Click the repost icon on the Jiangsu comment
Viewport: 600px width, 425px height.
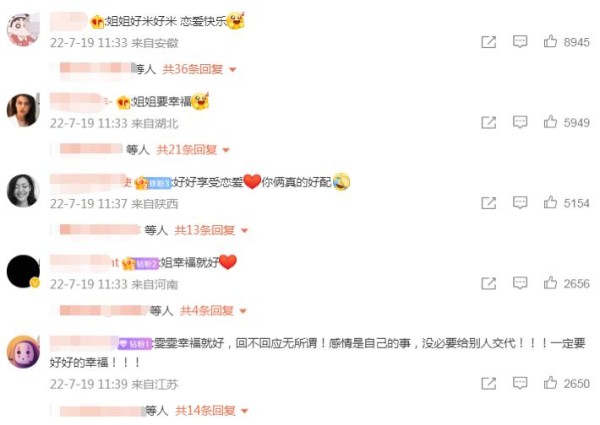pyautogui.click(x=488, y=383)
